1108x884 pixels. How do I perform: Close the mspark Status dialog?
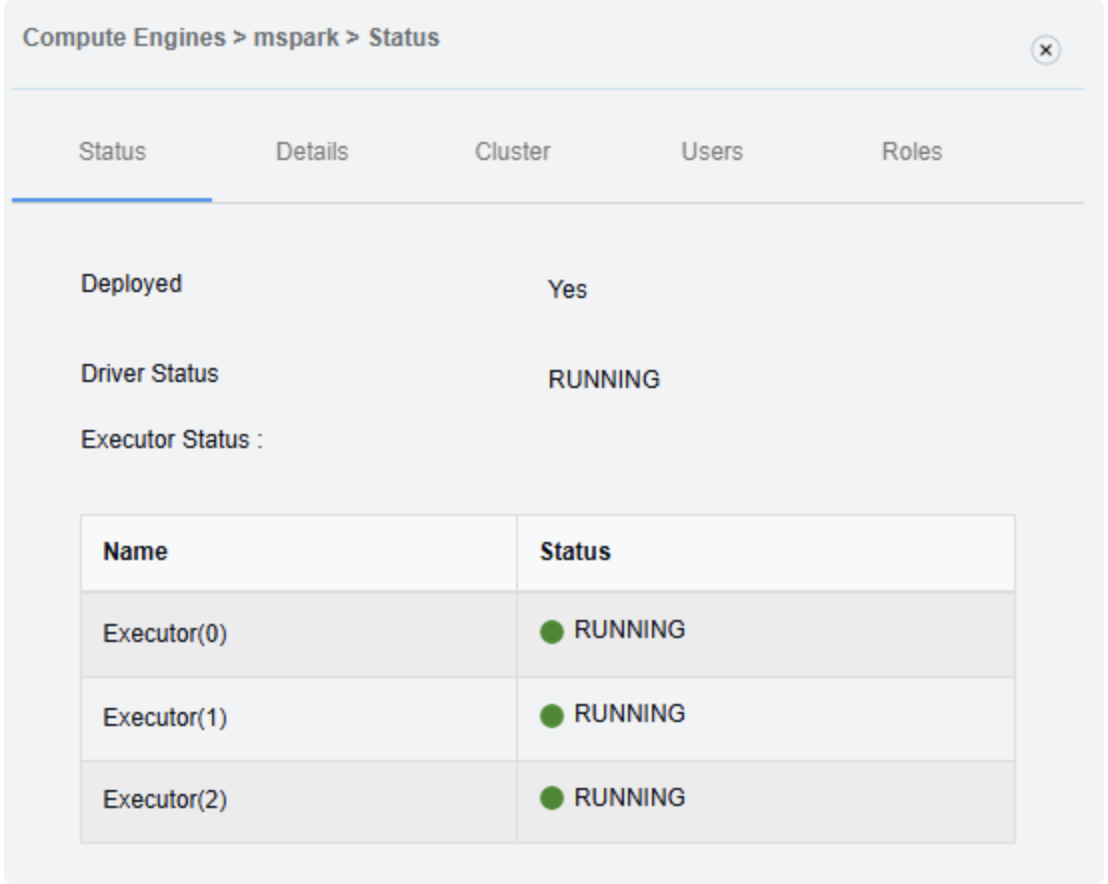[1045, 50]
